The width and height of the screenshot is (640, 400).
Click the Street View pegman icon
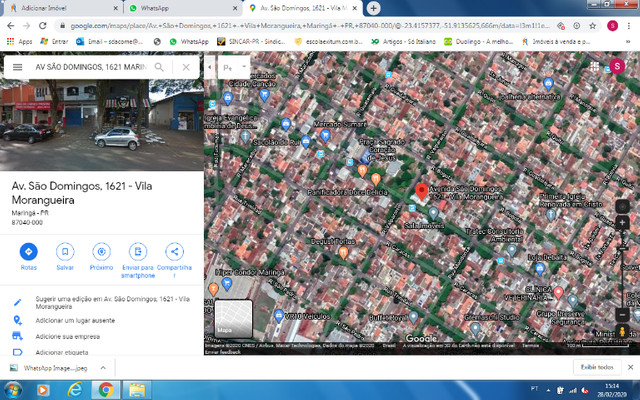tap(622, 331)
